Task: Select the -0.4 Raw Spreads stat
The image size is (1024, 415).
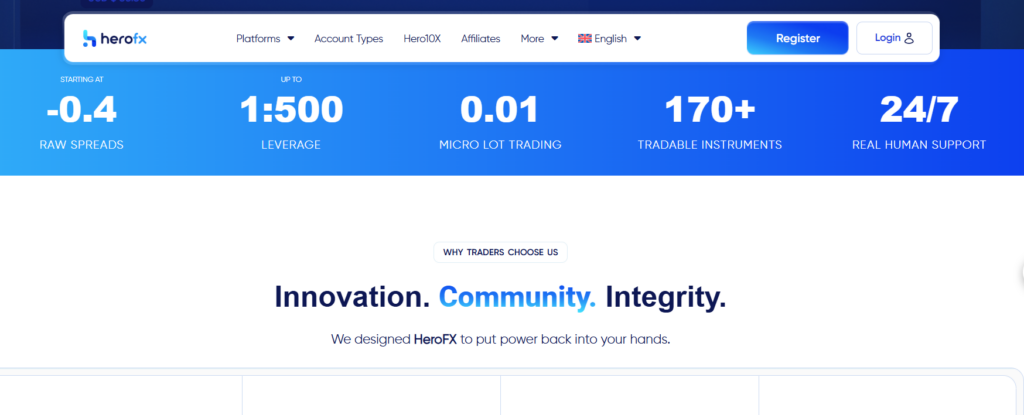Action: point(82,110)
